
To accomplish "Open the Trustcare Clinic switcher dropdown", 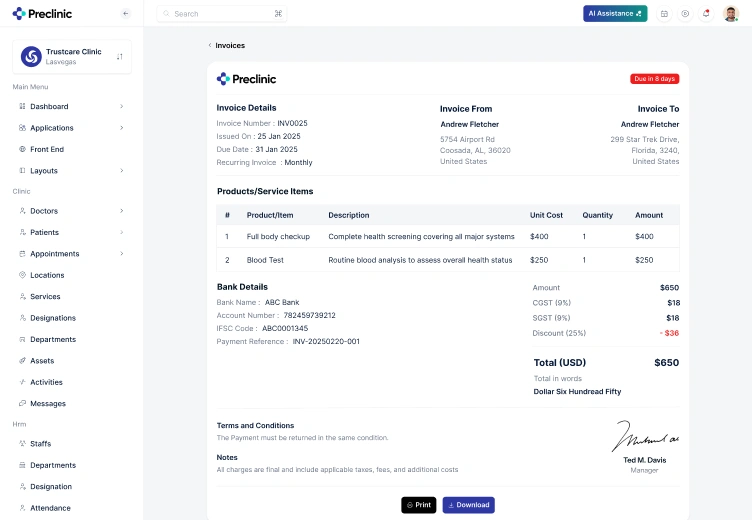I will pyautogui.click(x=119, y=57).
